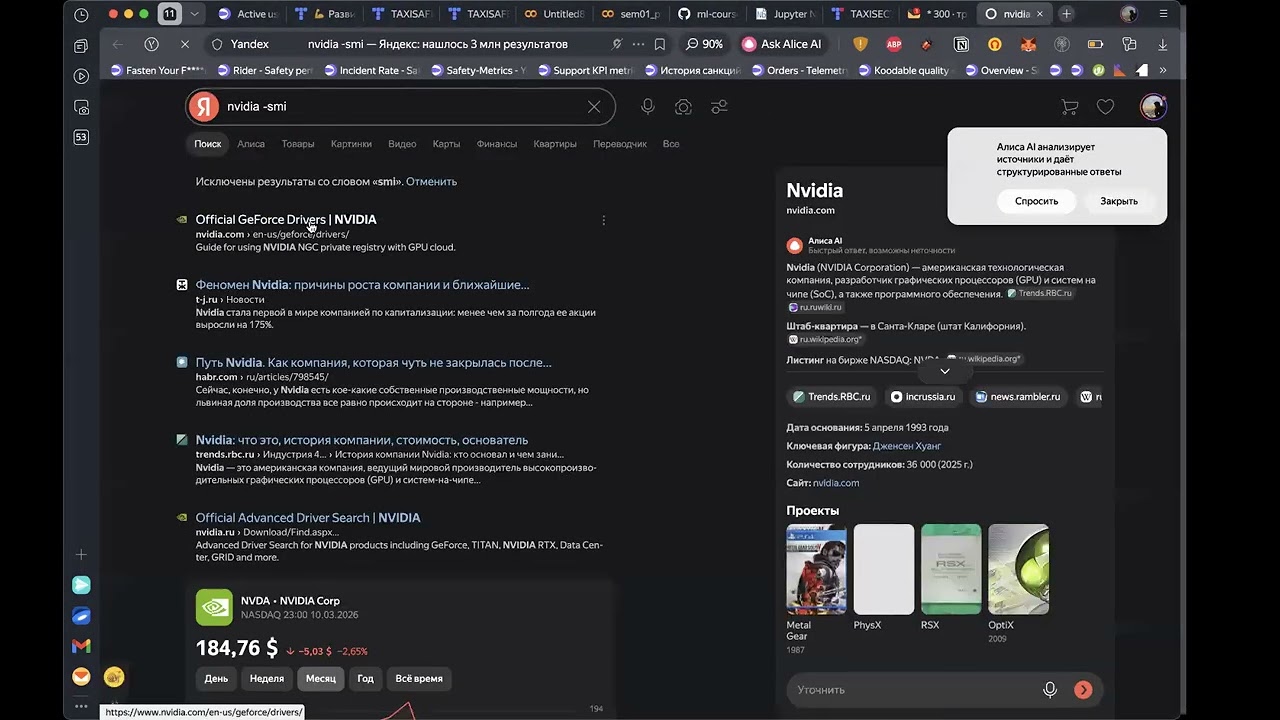Screen dimensions: 1280x720
Task: Click the Notion extension icon
Action: pyautogui.click(x=961, y=44)
